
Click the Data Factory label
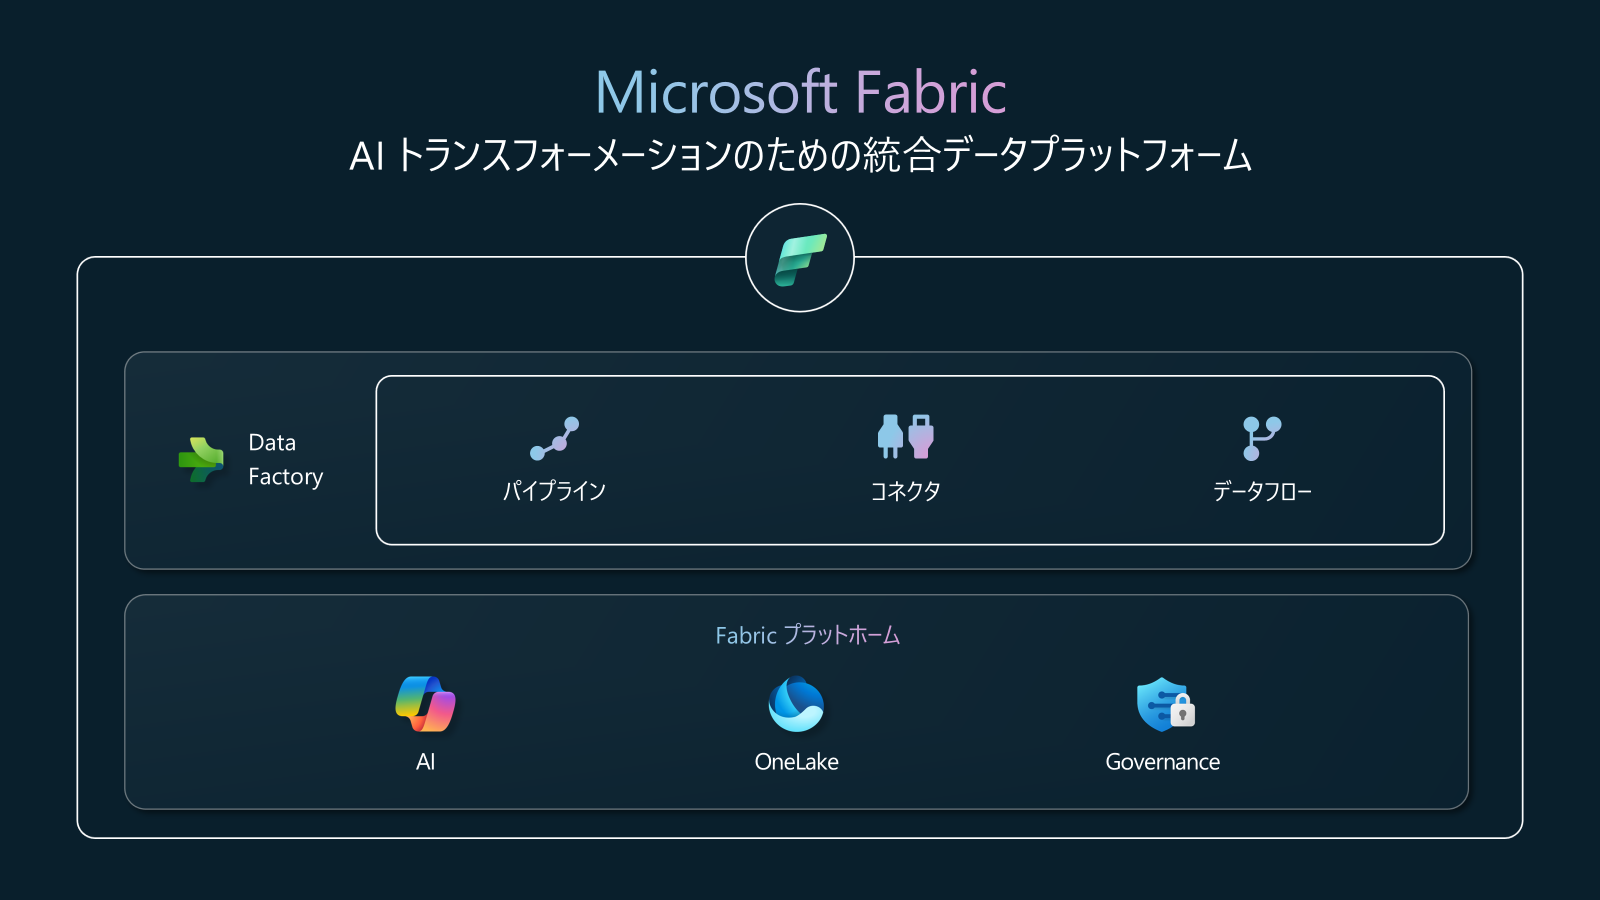286,460
